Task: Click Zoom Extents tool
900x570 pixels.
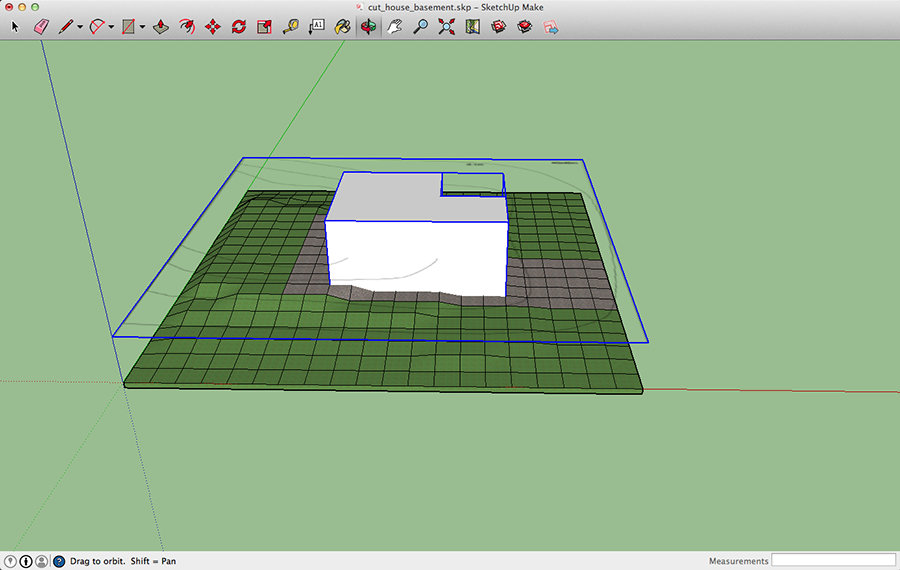Action: 447,26
